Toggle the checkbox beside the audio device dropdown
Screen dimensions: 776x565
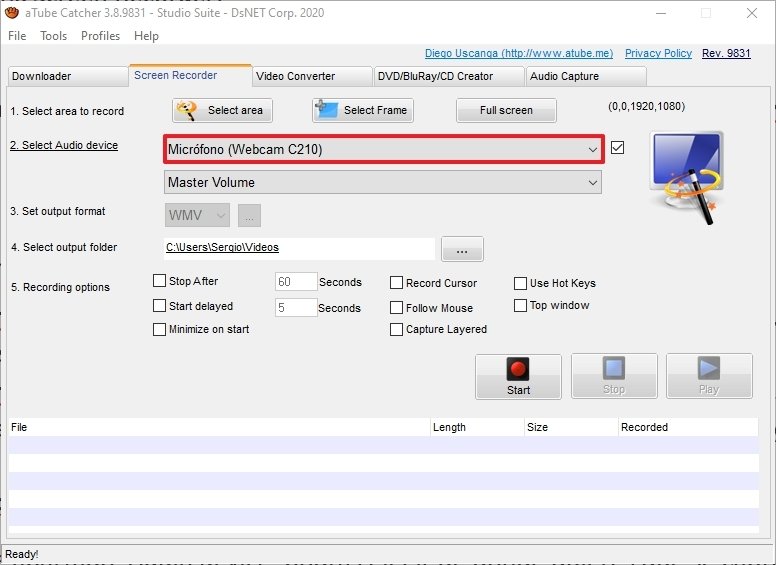[617, 147]
